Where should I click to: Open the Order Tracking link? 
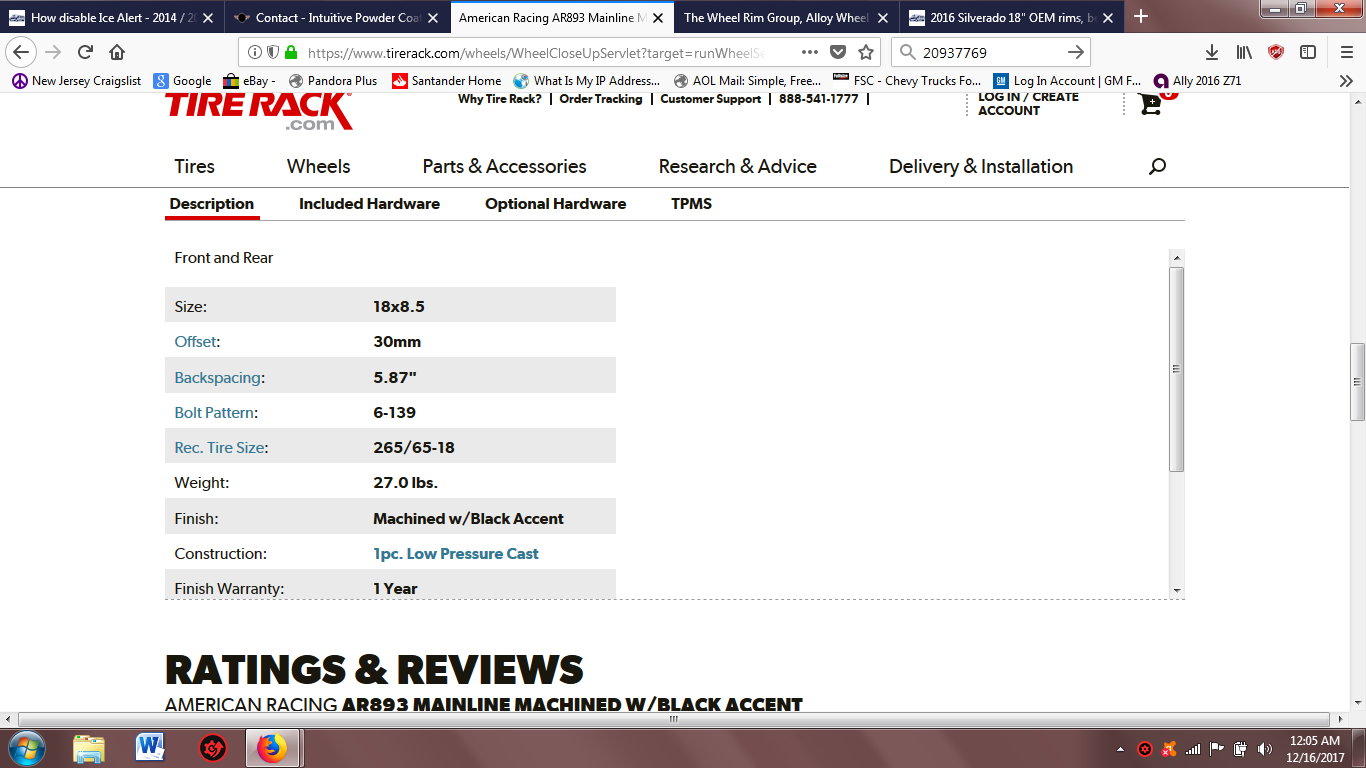click(601, 99)
